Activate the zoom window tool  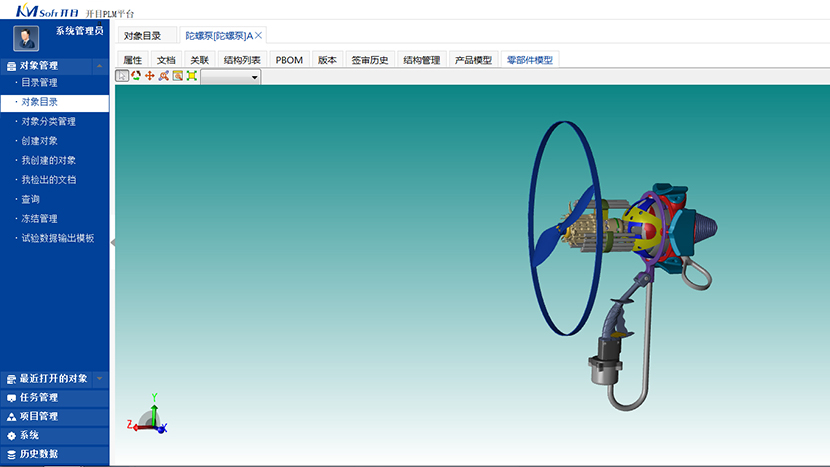tap(177, 76)
